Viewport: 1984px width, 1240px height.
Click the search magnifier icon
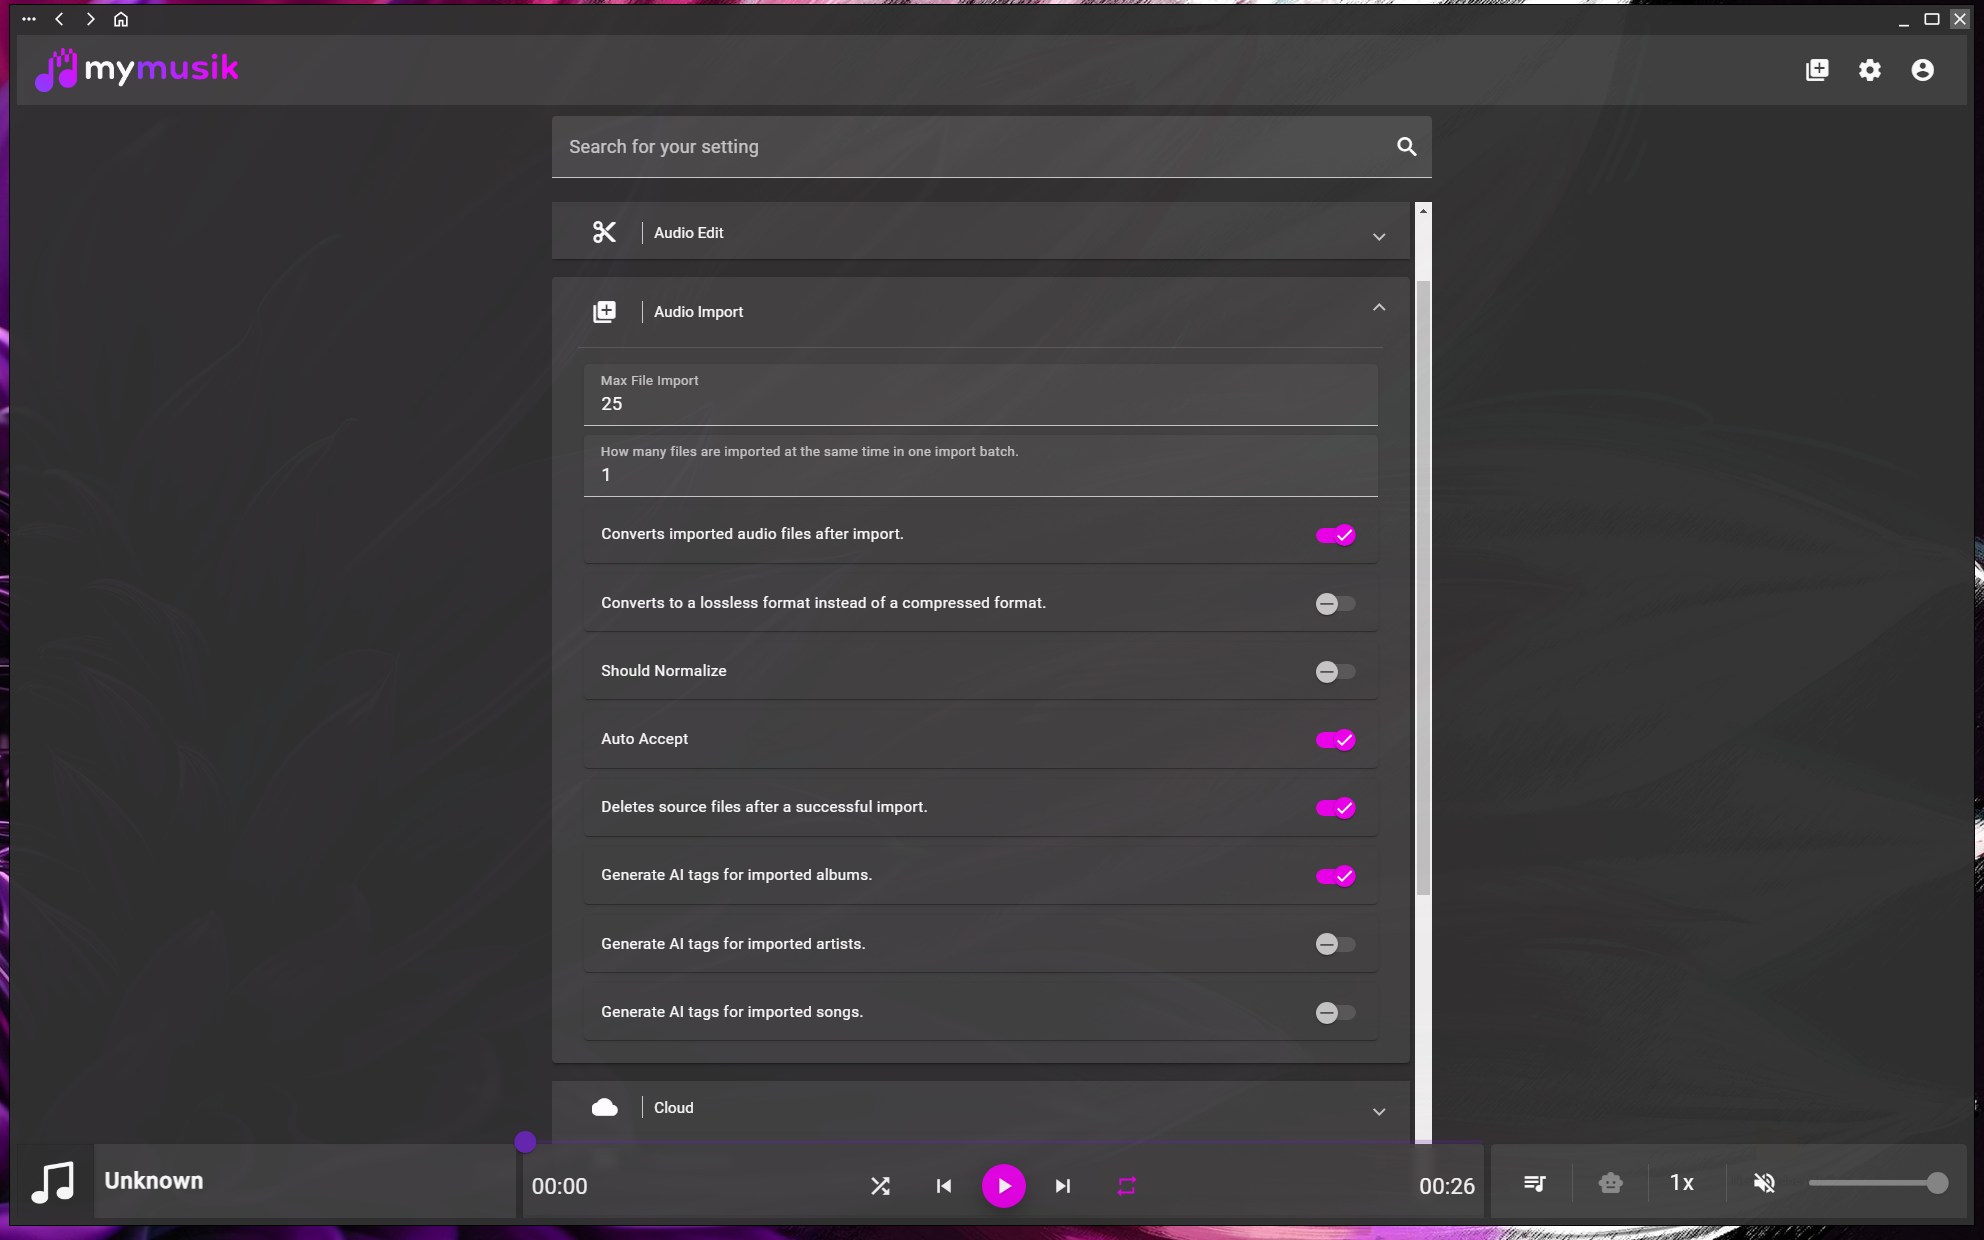(x=1406, y=147)
